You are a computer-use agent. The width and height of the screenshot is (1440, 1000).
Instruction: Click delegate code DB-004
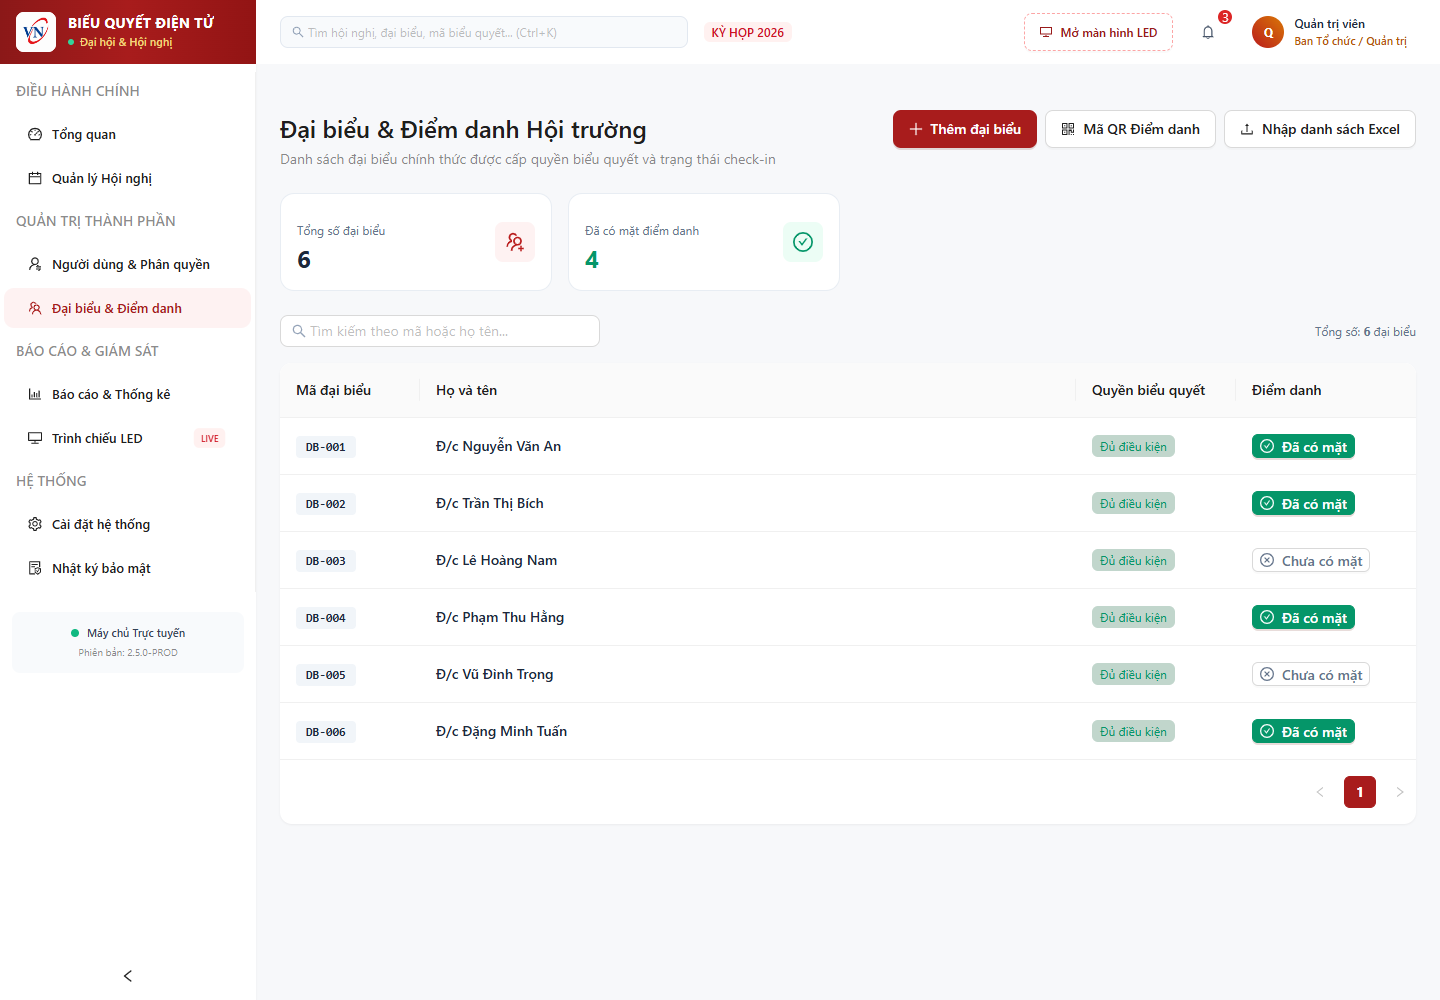326,618
